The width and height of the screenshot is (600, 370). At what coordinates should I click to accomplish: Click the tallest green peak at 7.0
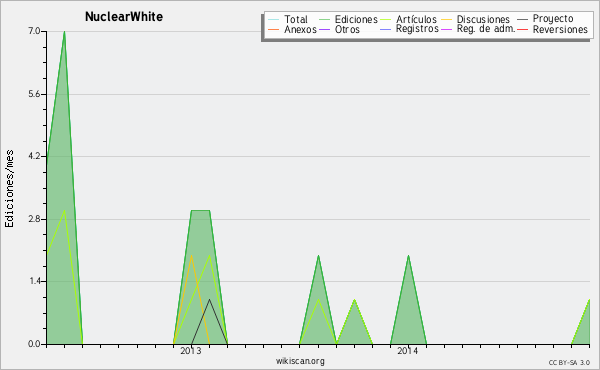click(x=64, y=32)
